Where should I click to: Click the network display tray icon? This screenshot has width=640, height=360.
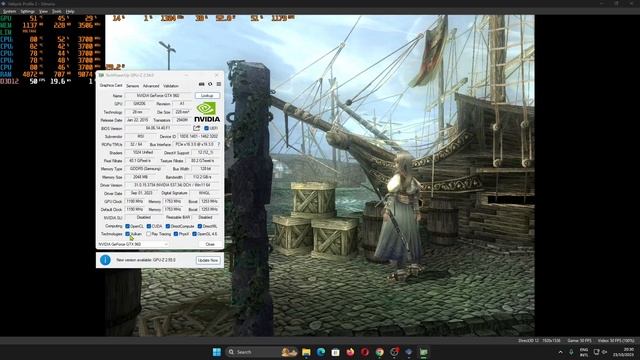(x=596, y=352)
